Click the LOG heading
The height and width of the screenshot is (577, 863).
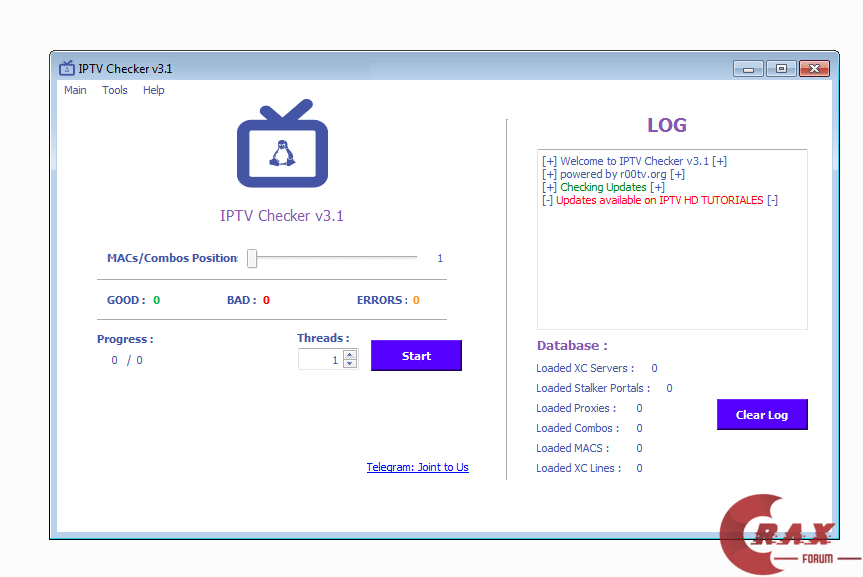click(x=667, y=125)
